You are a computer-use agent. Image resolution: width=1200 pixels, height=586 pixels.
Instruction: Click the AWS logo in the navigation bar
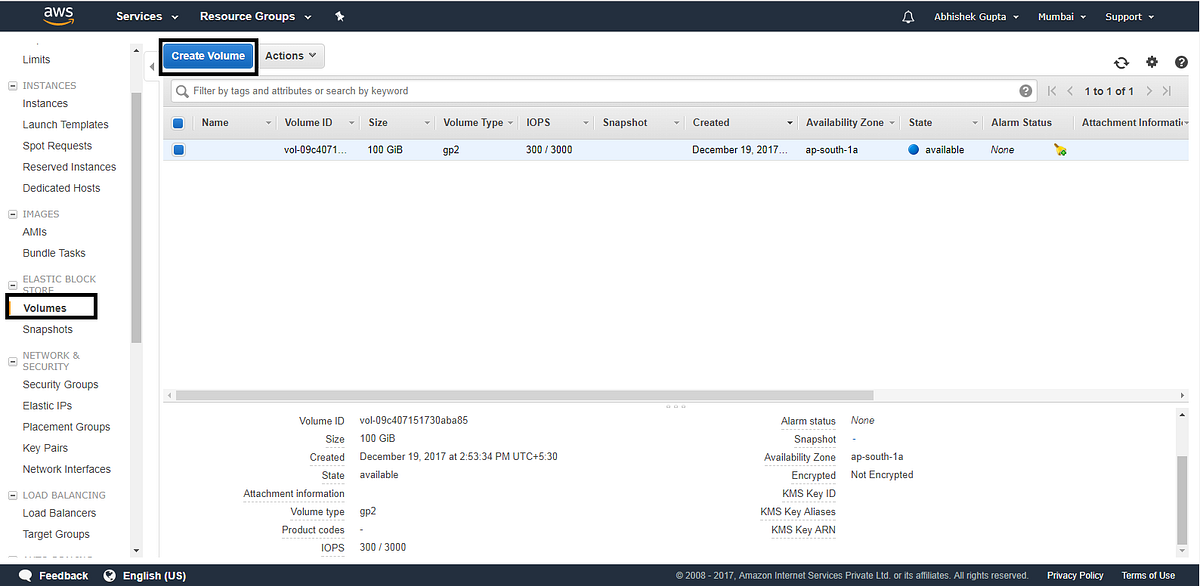coord(58,16)
